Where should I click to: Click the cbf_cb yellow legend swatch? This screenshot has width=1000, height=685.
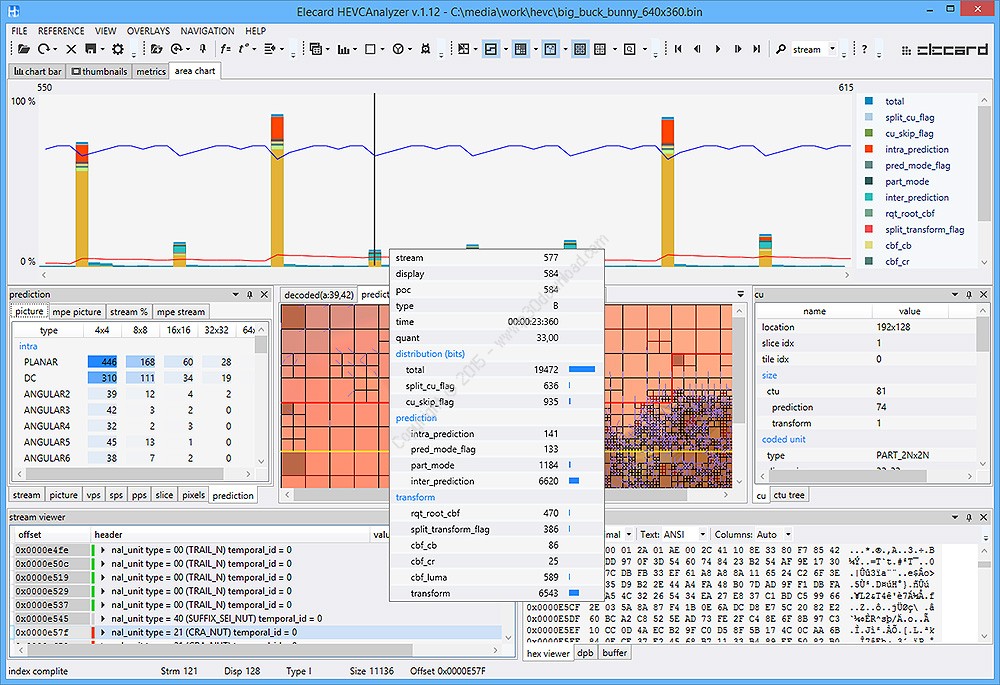pyautogui.click(x=869, y=245)
